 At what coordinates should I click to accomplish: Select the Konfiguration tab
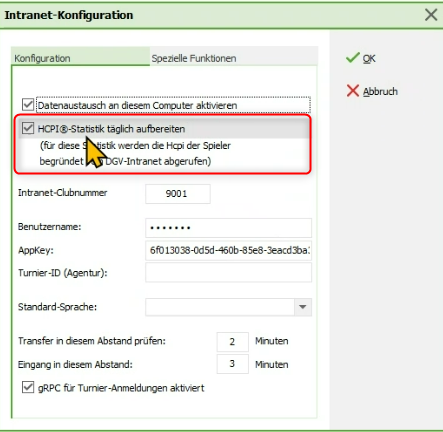(42, 58)
